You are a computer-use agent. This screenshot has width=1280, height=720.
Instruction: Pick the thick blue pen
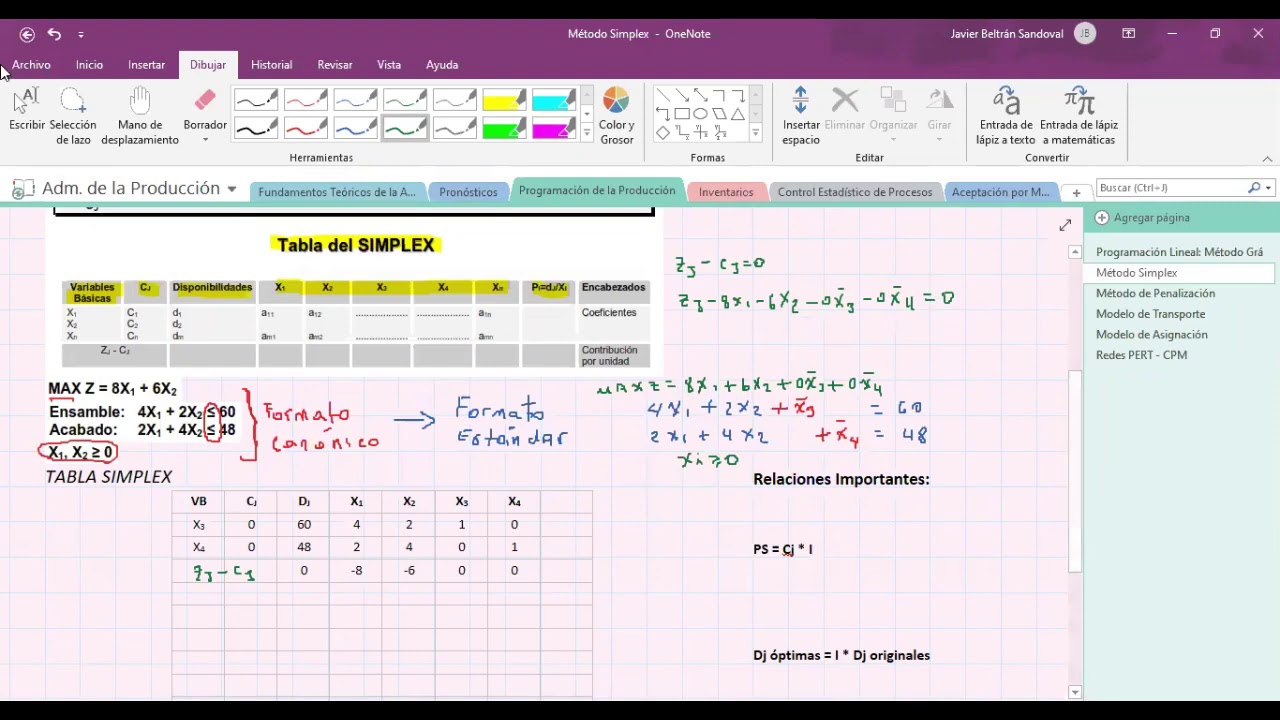(x=355, y=129)
